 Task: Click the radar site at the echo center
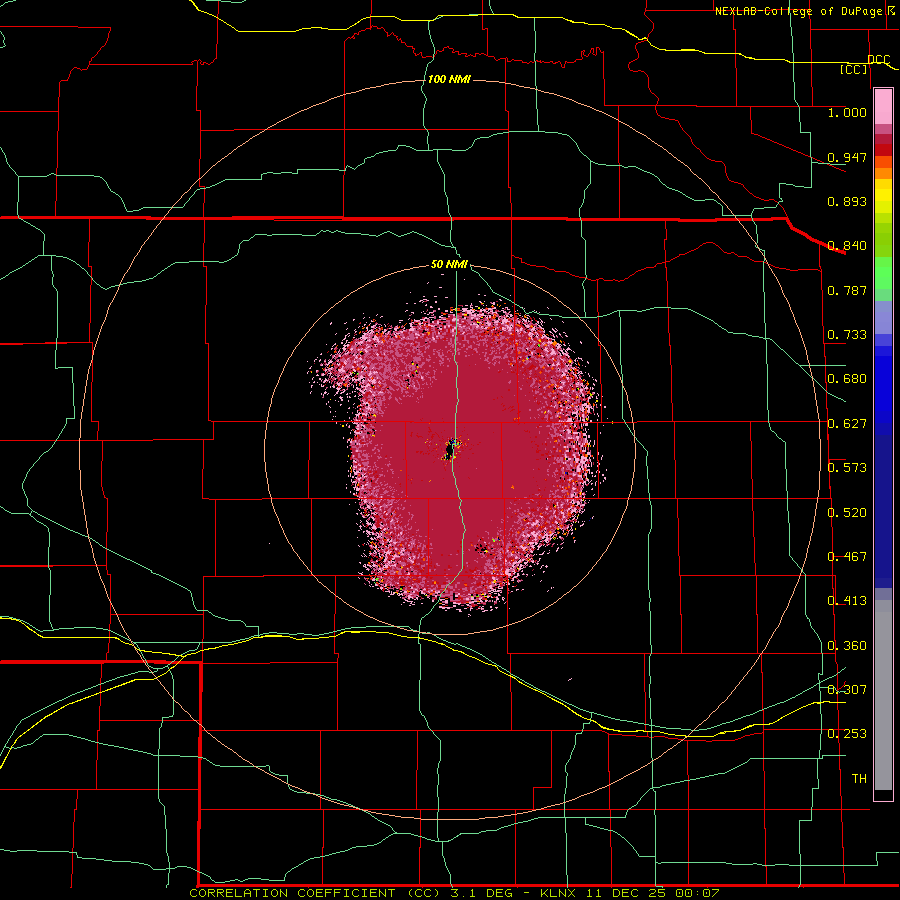(451, 449)
